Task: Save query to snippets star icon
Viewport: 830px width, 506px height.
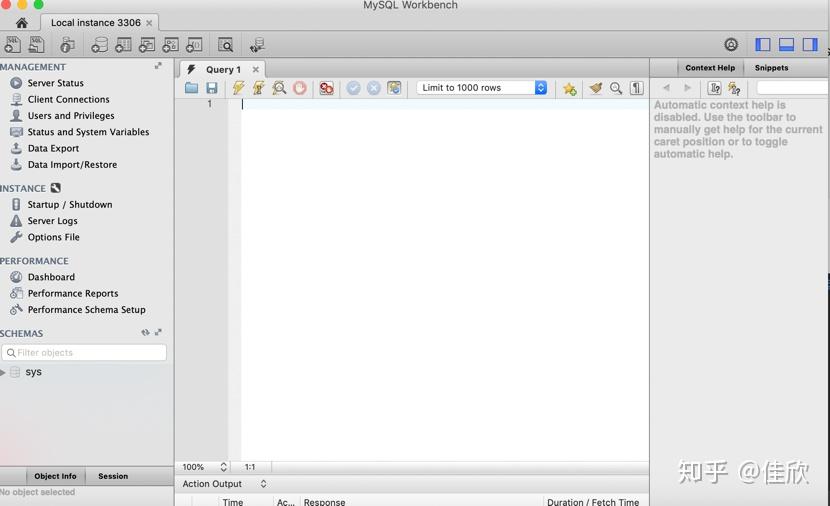Action: coord(570,88)
